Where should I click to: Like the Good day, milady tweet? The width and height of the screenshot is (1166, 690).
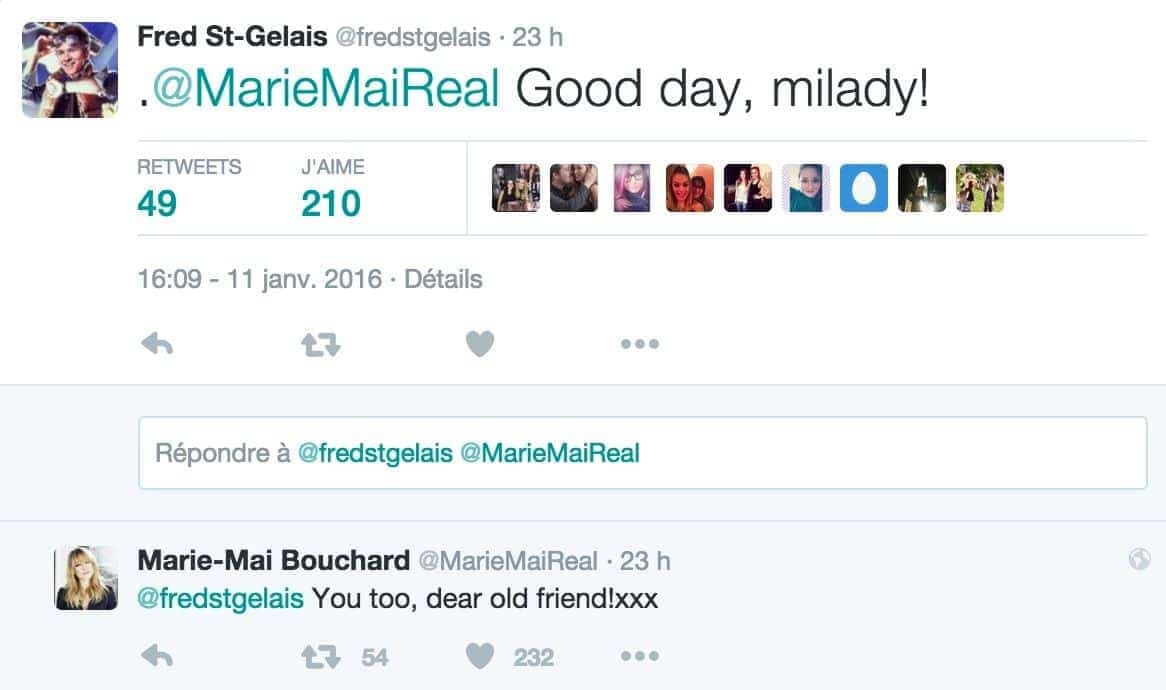pos(480,345)
